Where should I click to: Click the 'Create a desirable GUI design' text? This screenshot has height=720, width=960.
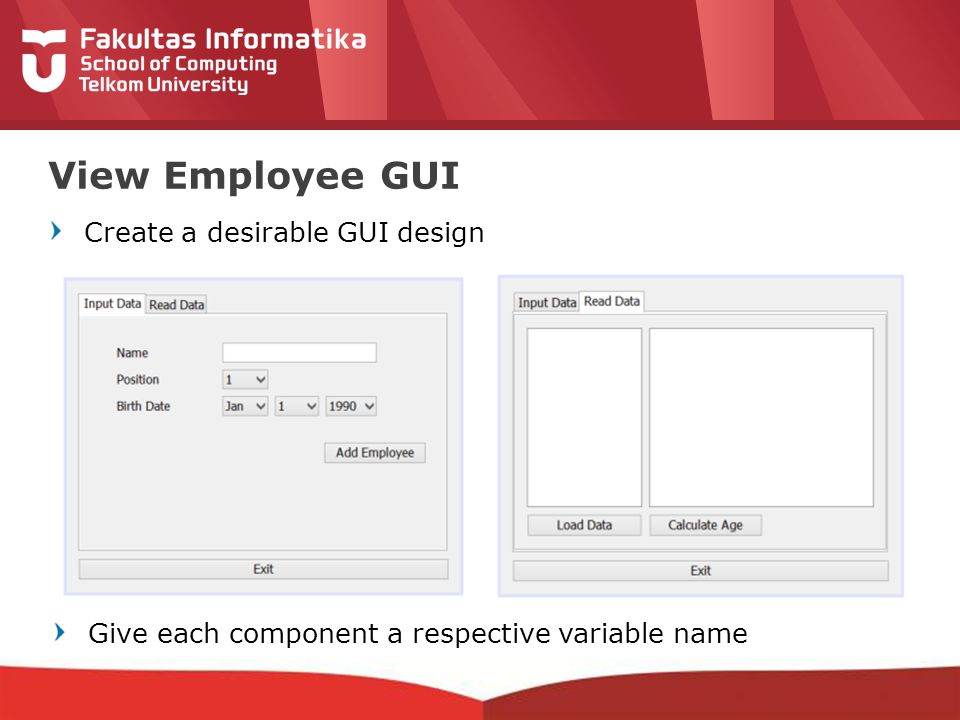coord(284,233)
